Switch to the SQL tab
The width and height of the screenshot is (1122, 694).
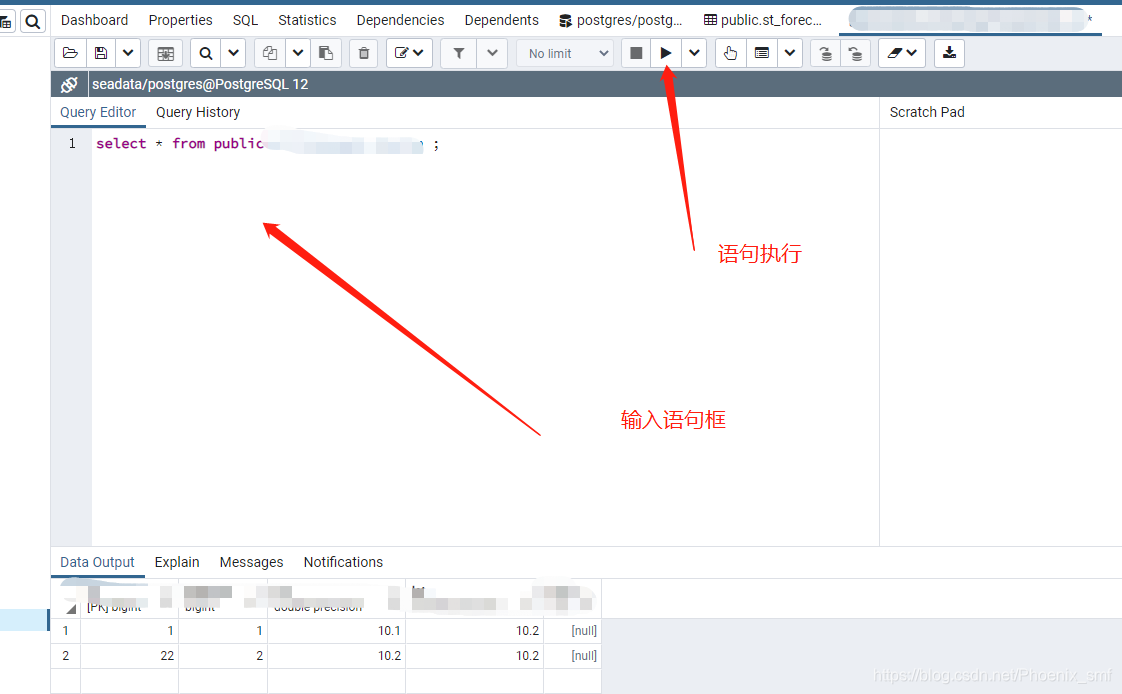(x=245, y=20)
